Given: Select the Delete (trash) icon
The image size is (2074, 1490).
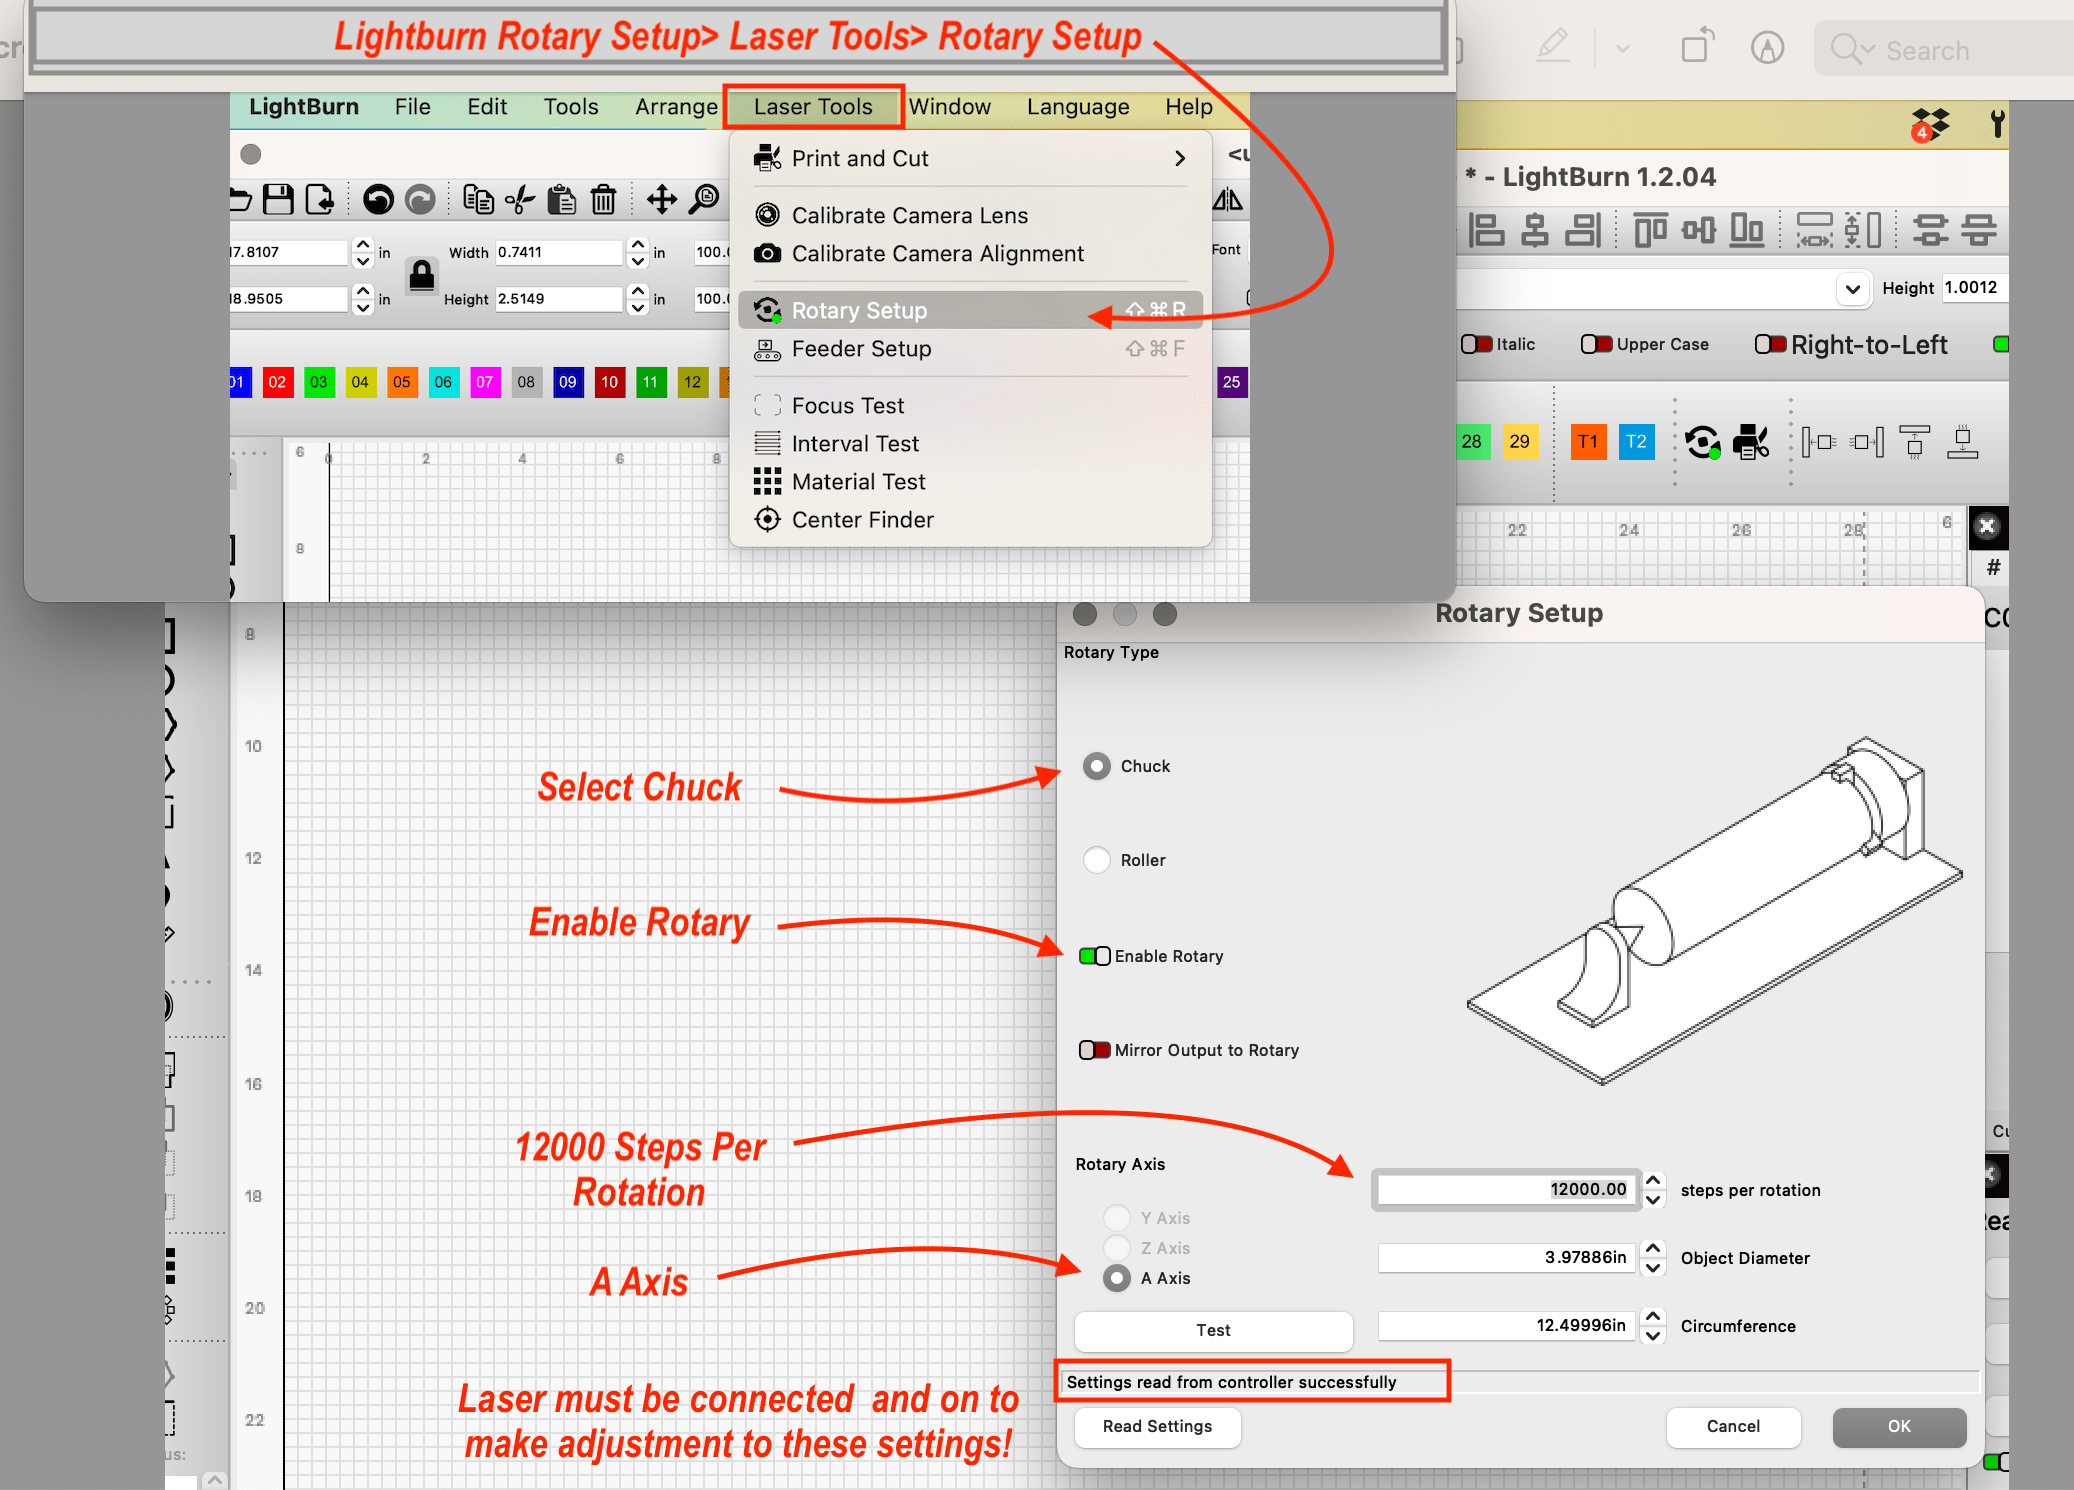Looking at the screenshot, I should (604, 199).
